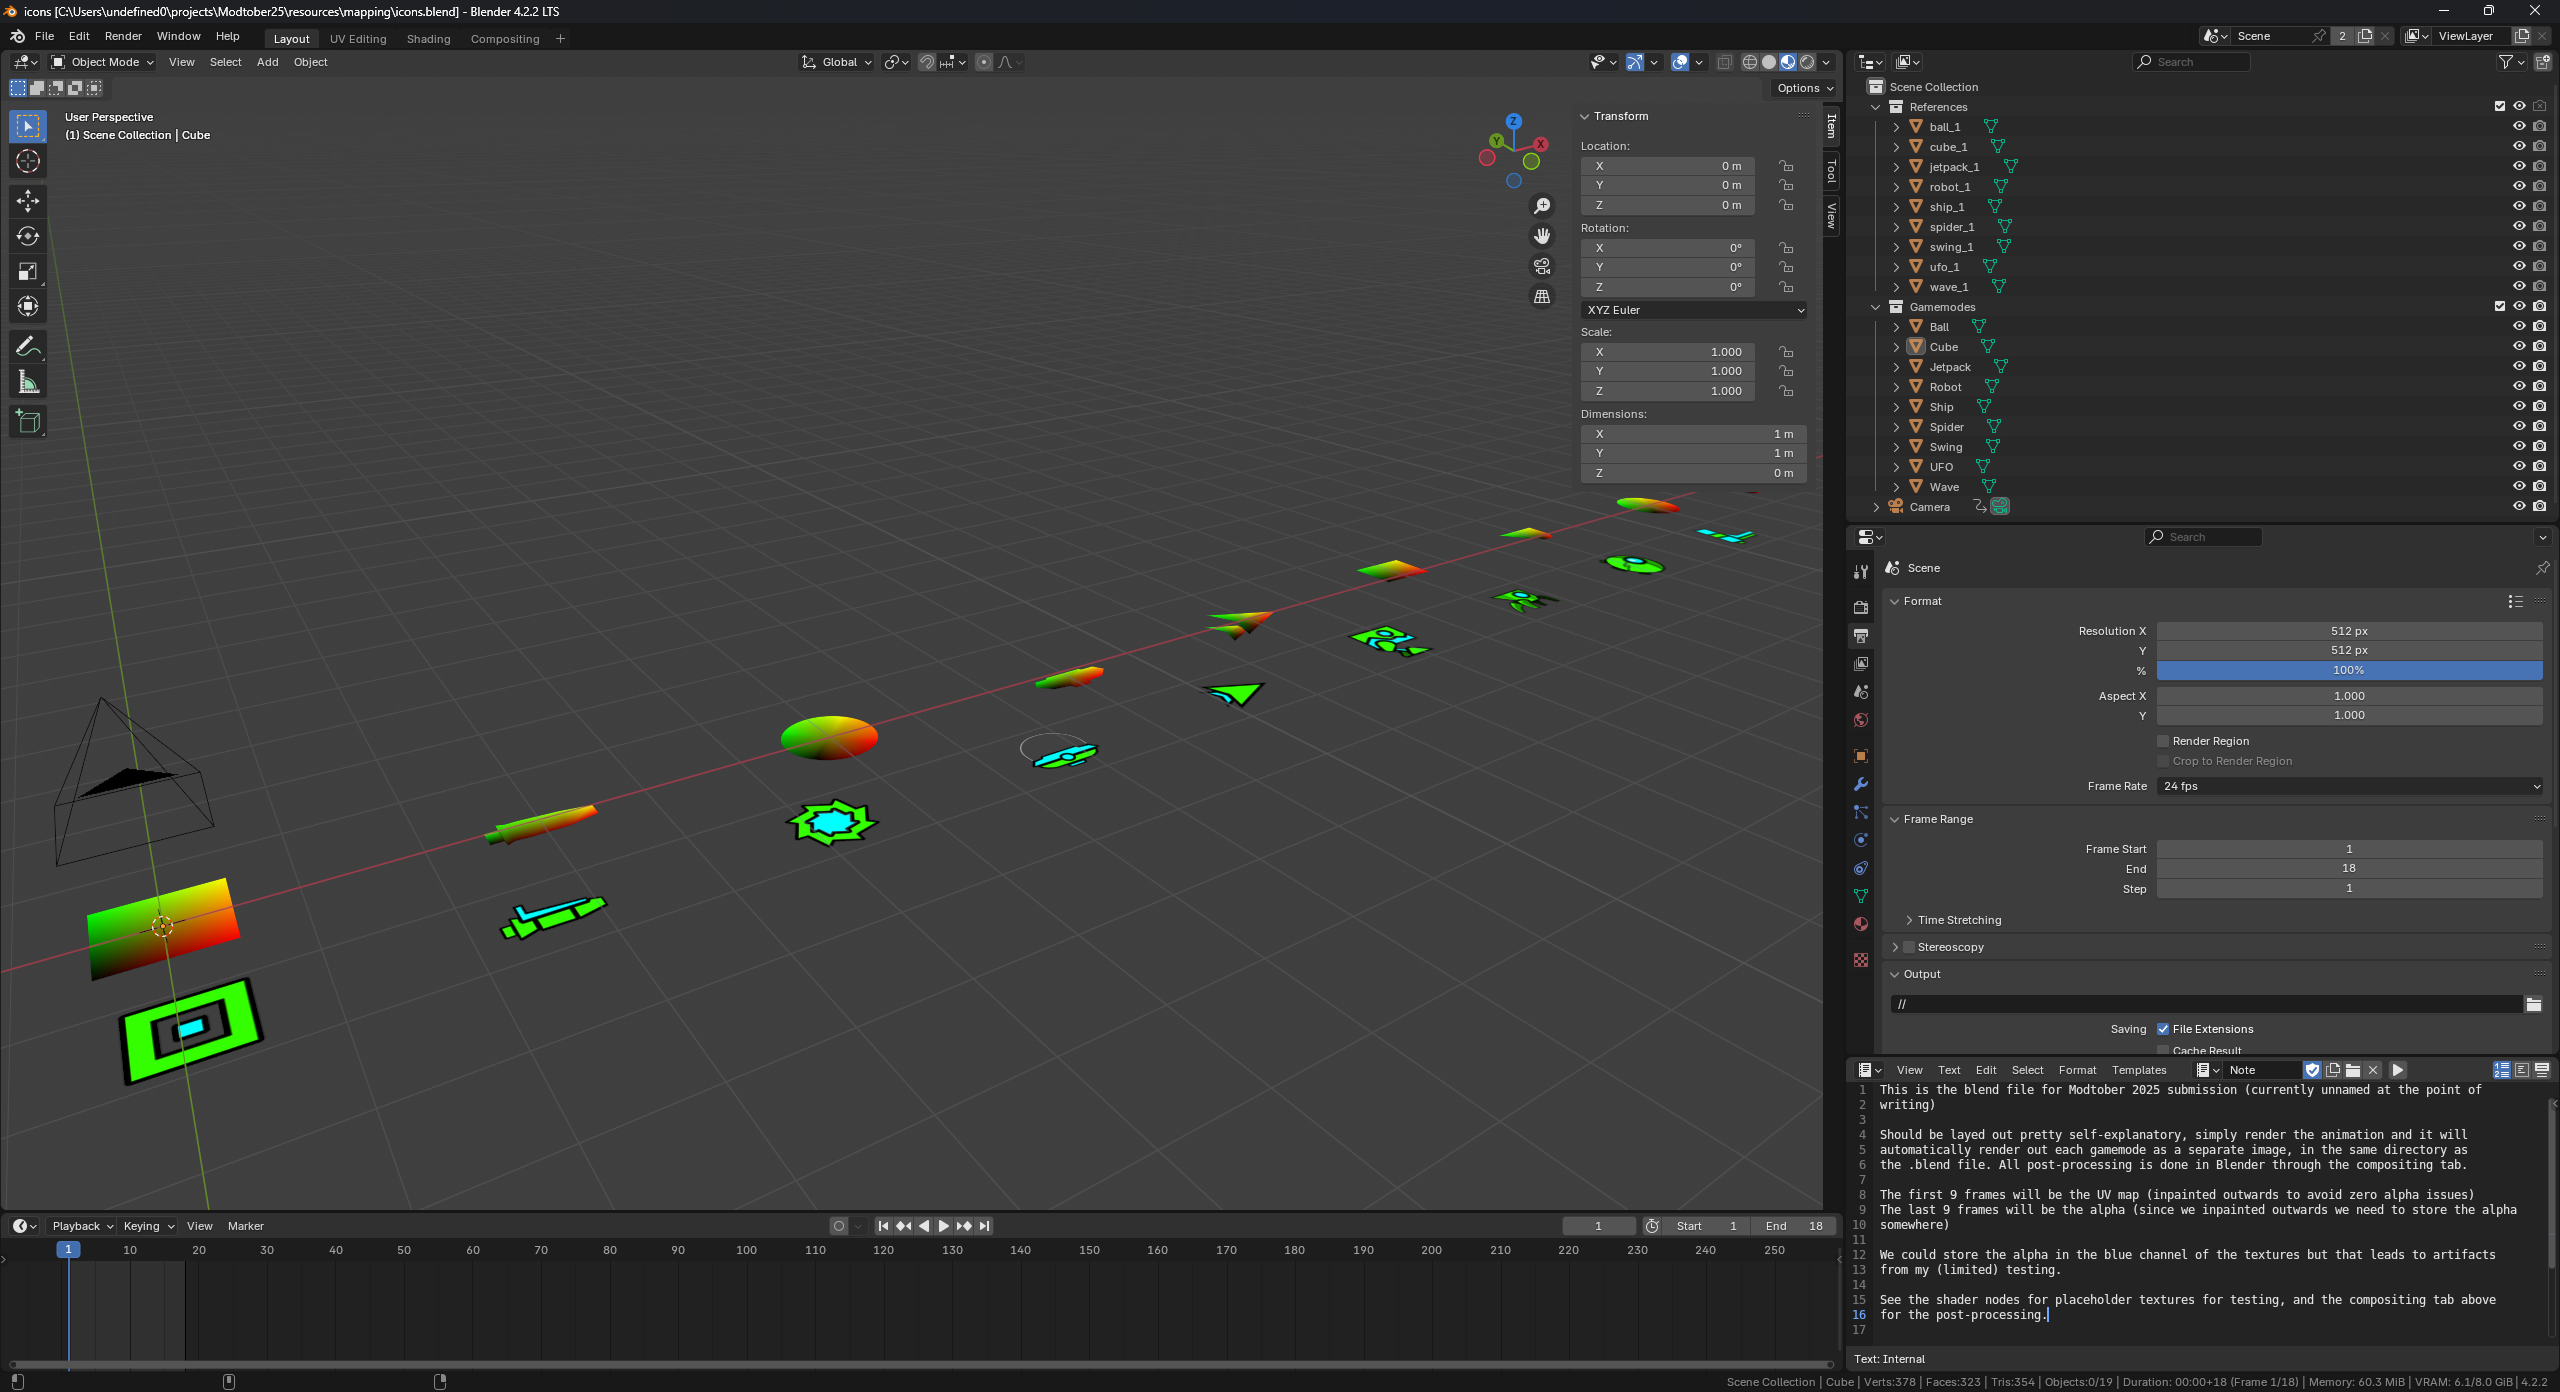Select the Measure tool

coord(27,381)
